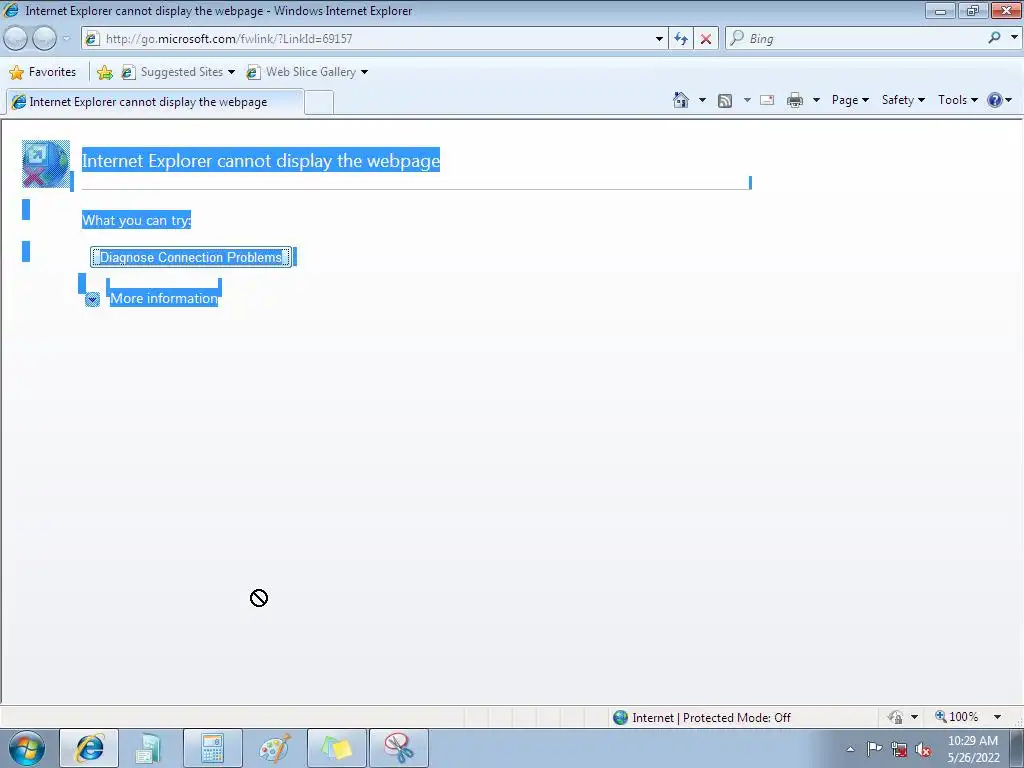Open the Safety menu
The height and width of the screenshot is (768, 1024).
pos(903,100)
